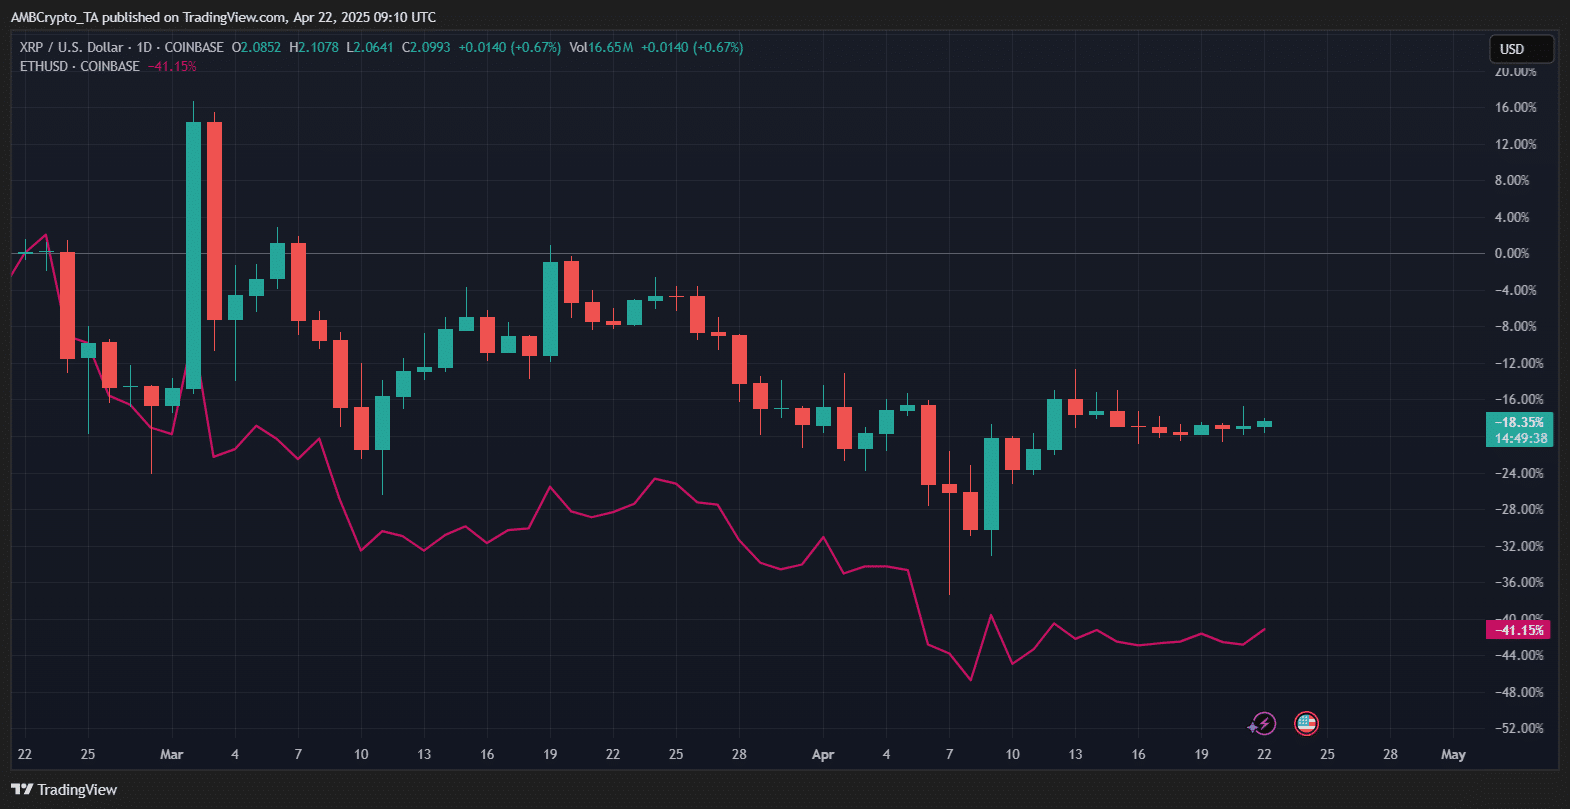The image size is (1570, 809).
Task: Click the pink ETHUSD line's last point
Action: point(1265,629)
